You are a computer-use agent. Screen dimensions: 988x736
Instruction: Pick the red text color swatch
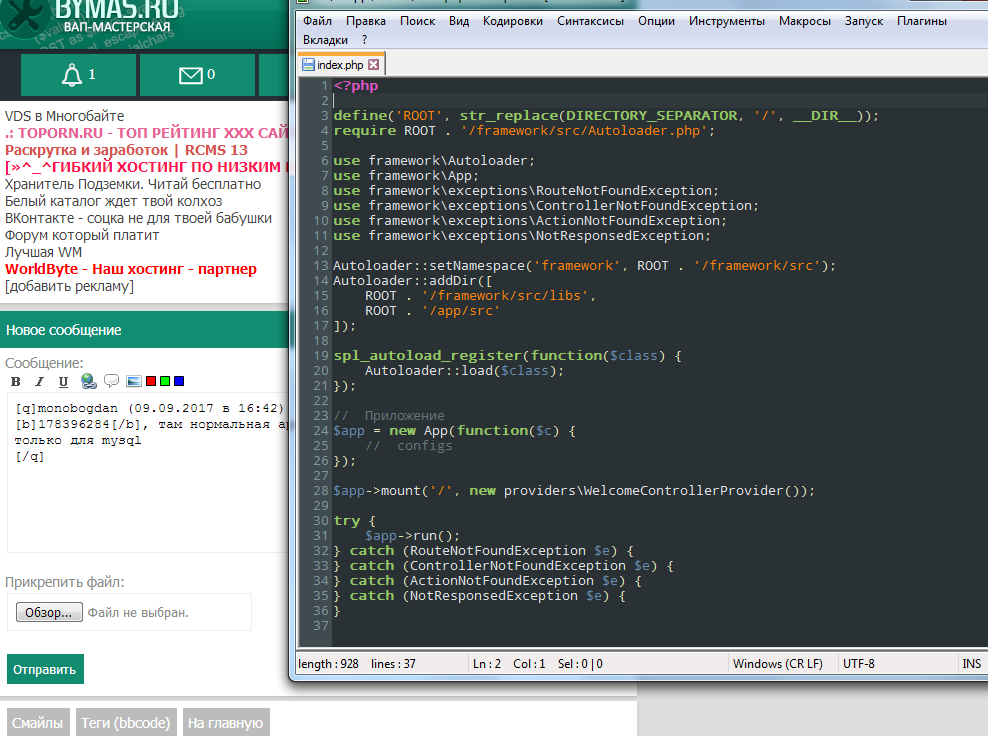[x=151, y=381]
